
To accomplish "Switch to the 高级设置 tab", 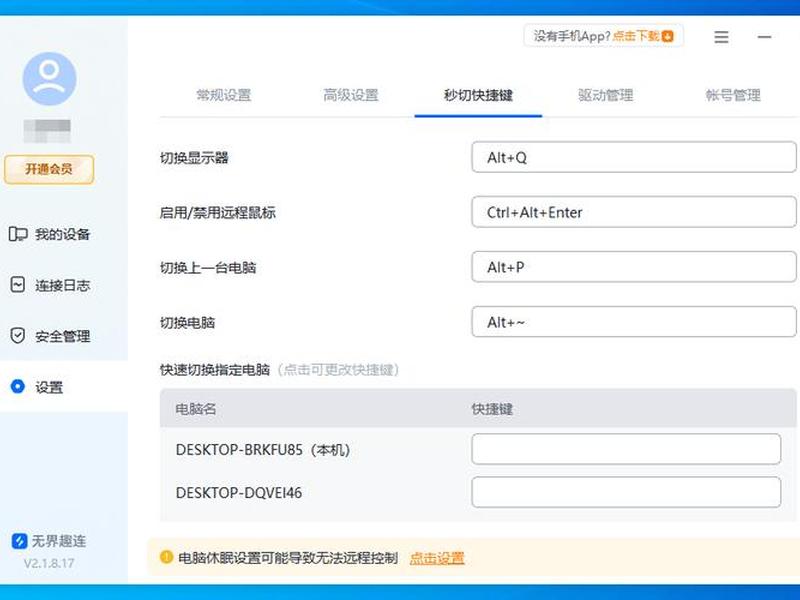I will (351, 95).
